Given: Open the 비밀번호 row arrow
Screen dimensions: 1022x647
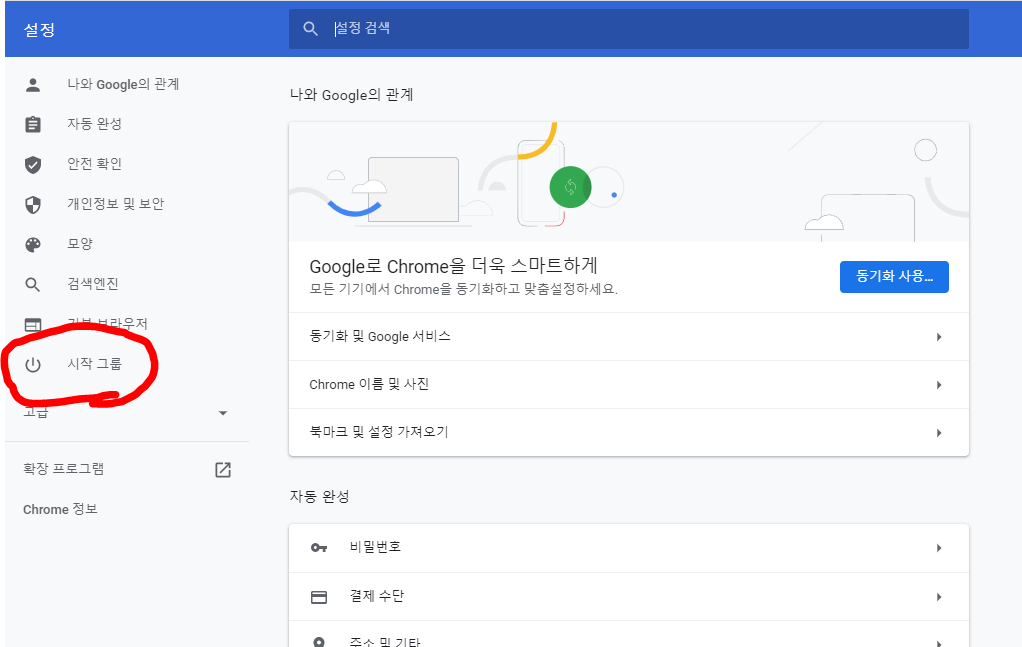Looking at the screenshot, I should tap(939, 548).
